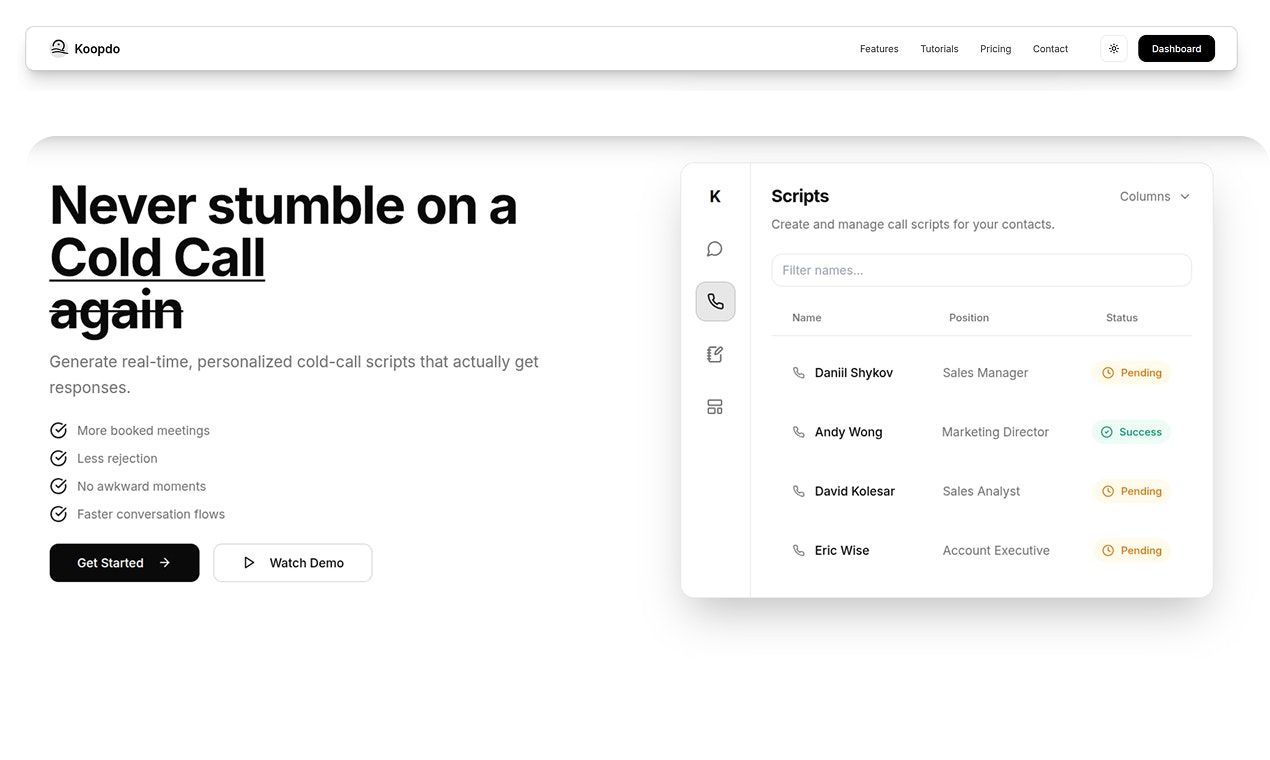This screenshot has width=1270, height=760.
Task: Open the dashboard layout icon in the sidebar
Action: click(714, 406)
